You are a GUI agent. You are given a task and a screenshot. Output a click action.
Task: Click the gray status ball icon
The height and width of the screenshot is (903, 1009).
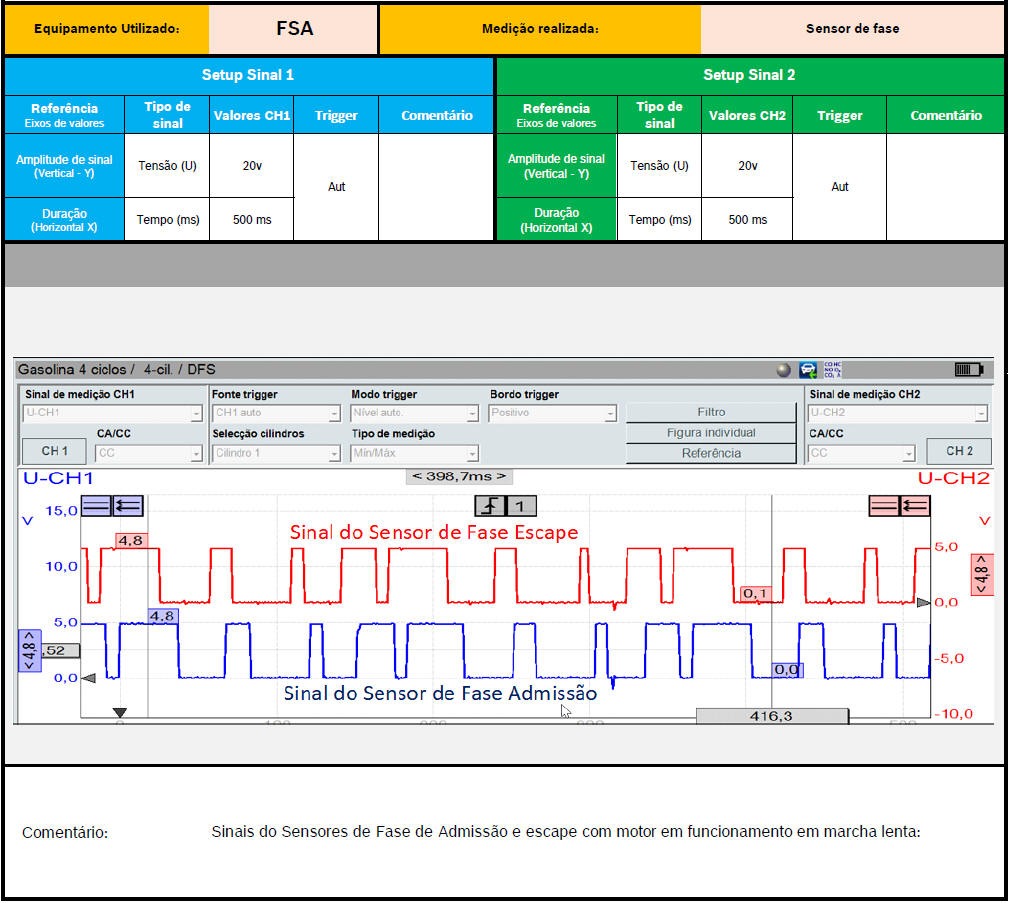point(784,370)
